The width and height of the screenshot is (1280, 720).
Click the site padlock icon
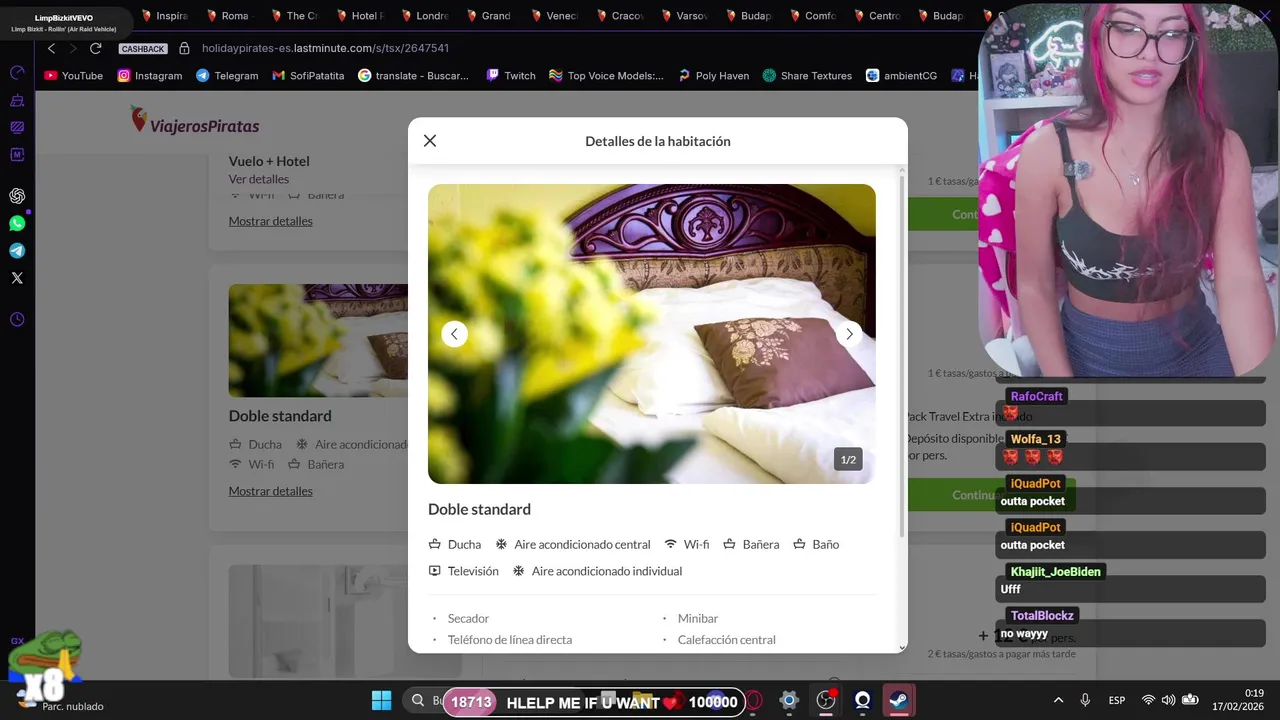pos(184,48)
